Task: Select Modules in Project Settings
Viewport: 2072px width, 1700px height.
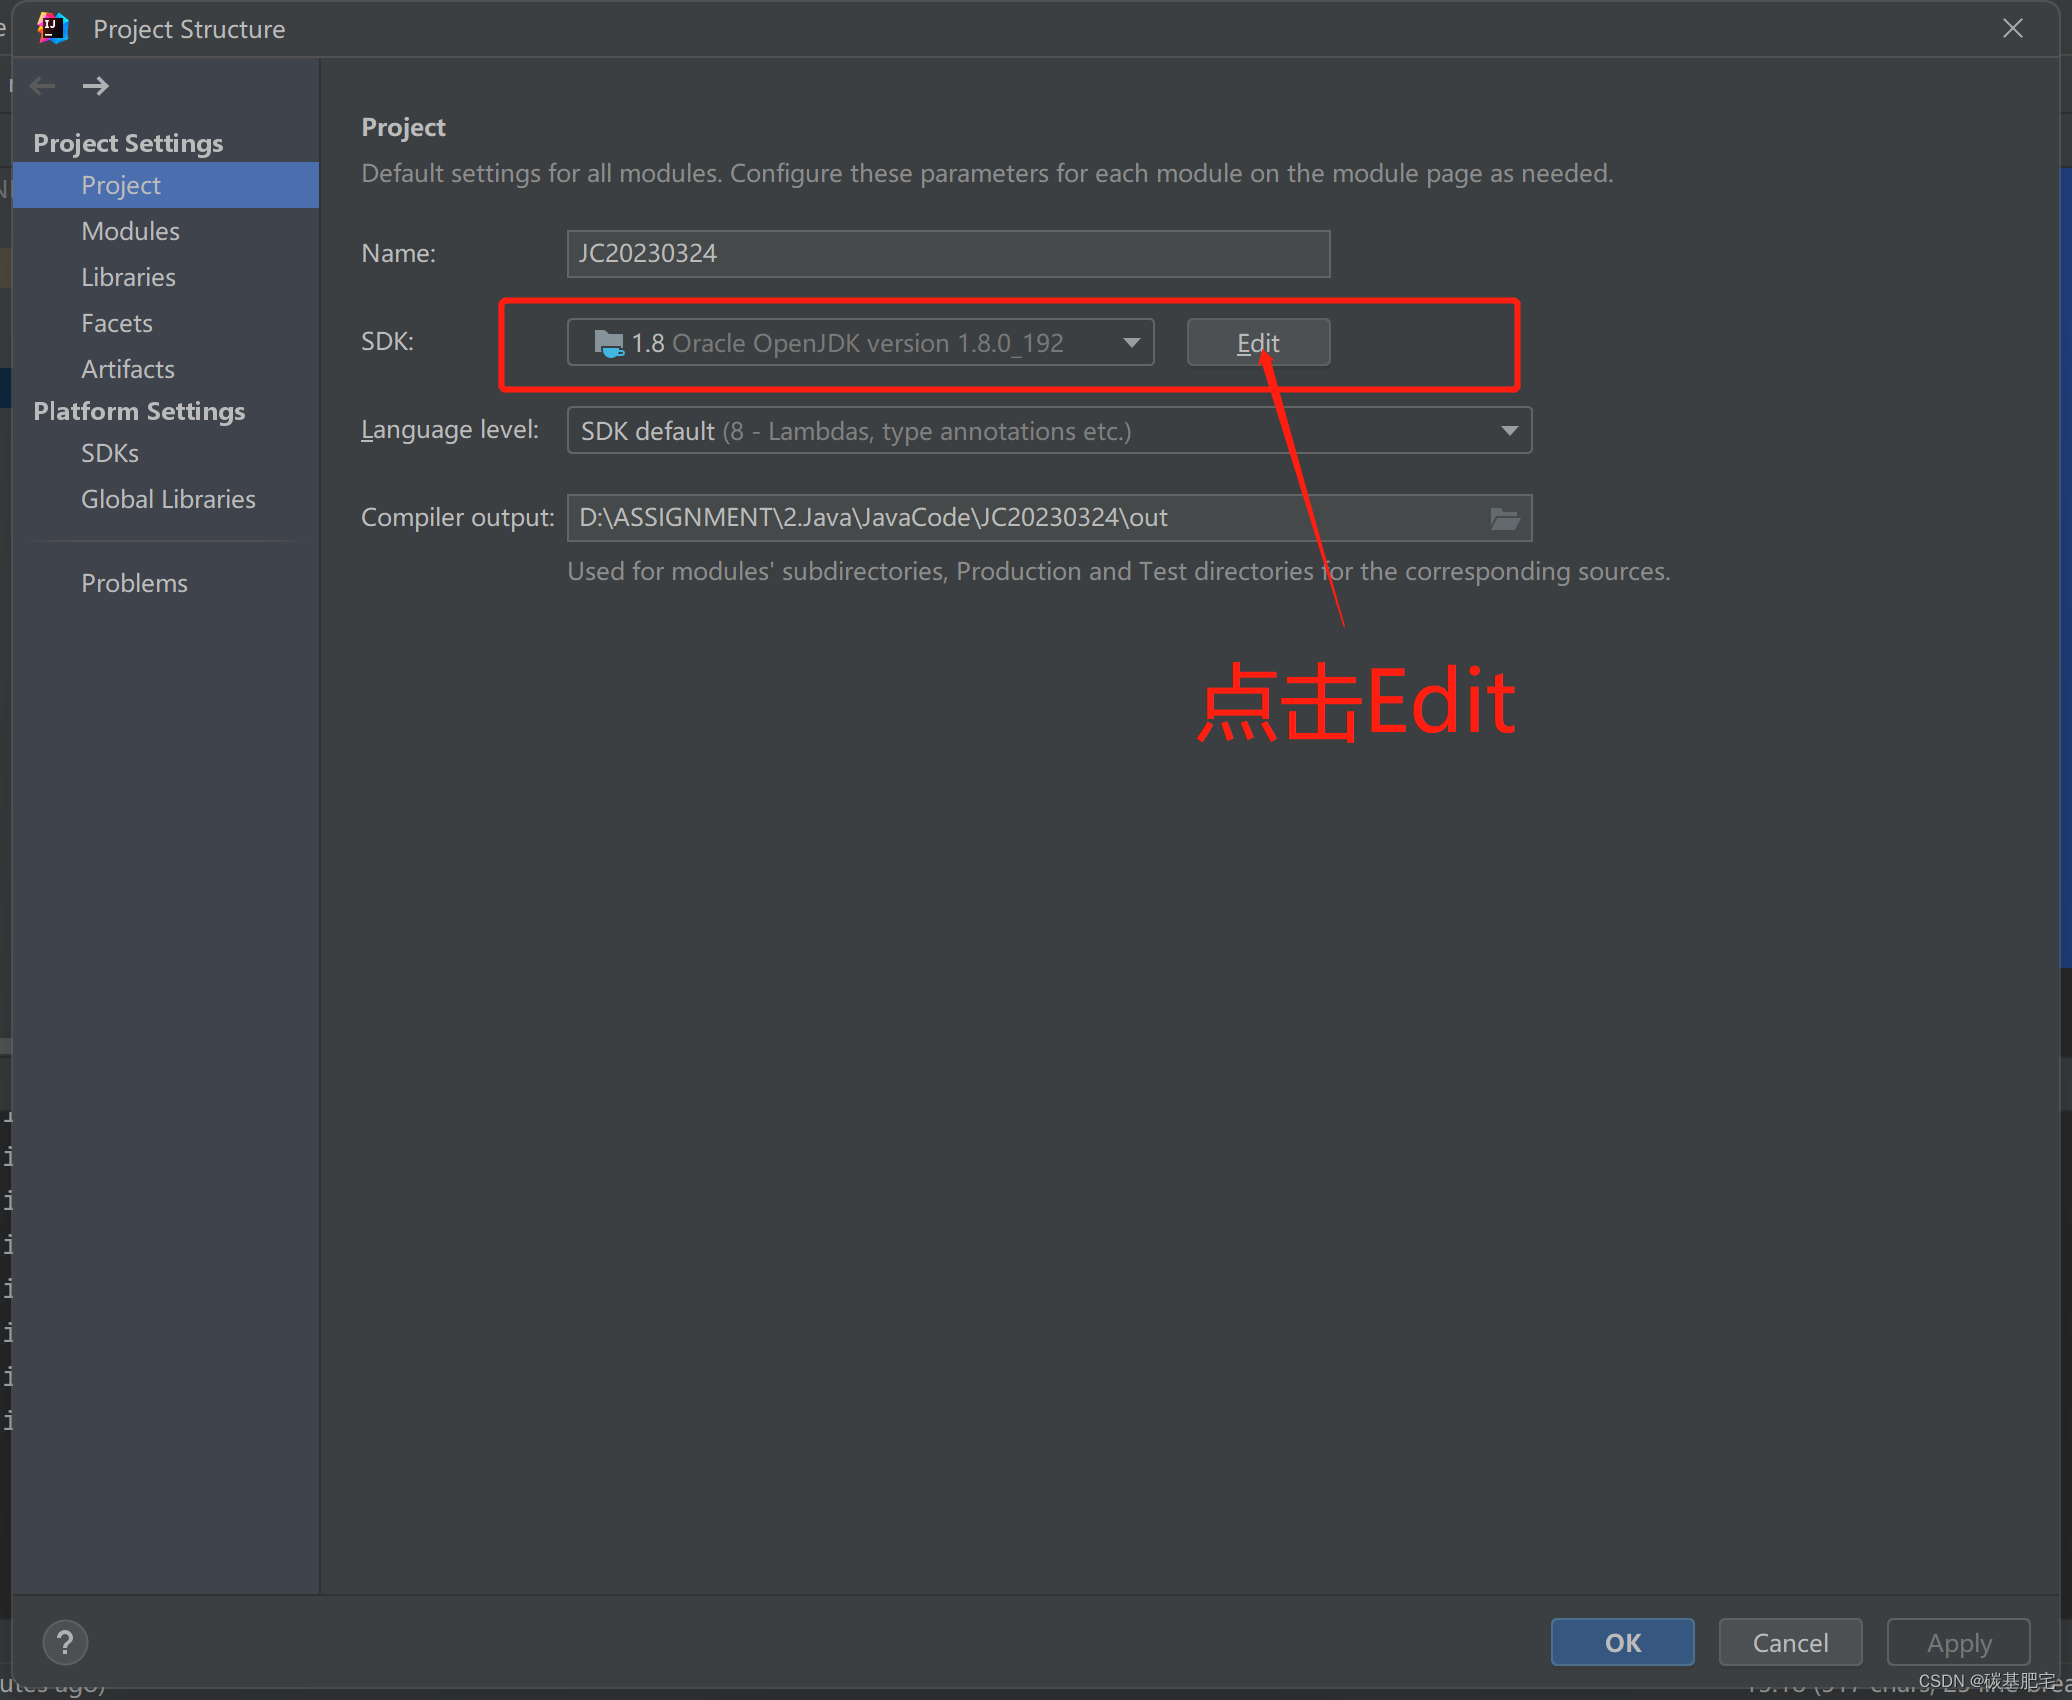Action: click(x=130, y=230)
